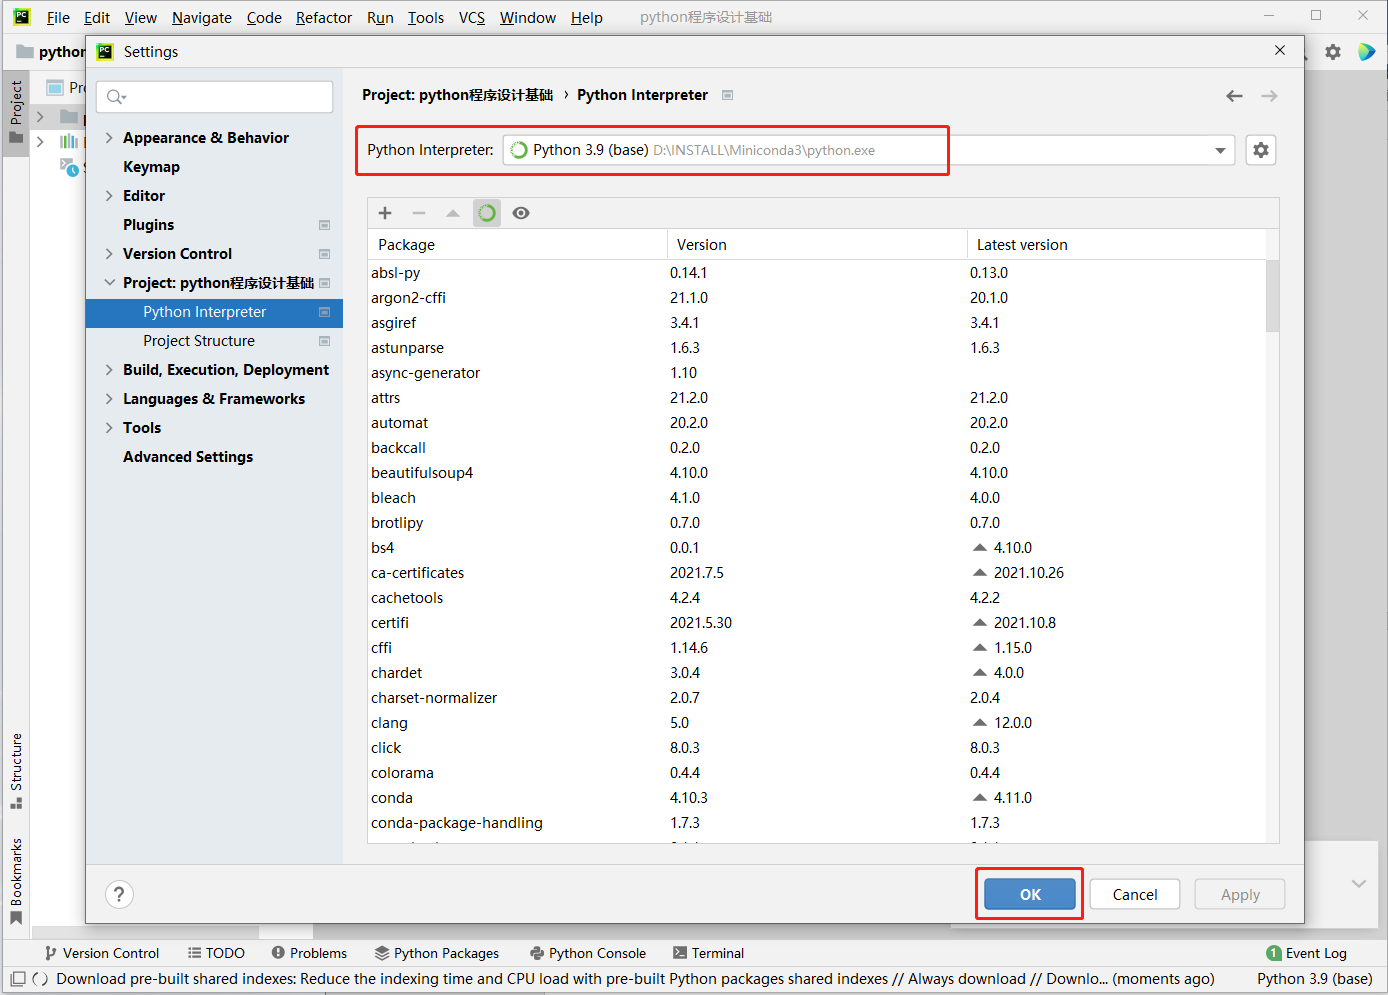The width and height of the screenshot is (1388, 995).
Task: Expand the Appearance & Behavior node
Action: point(108,137)
